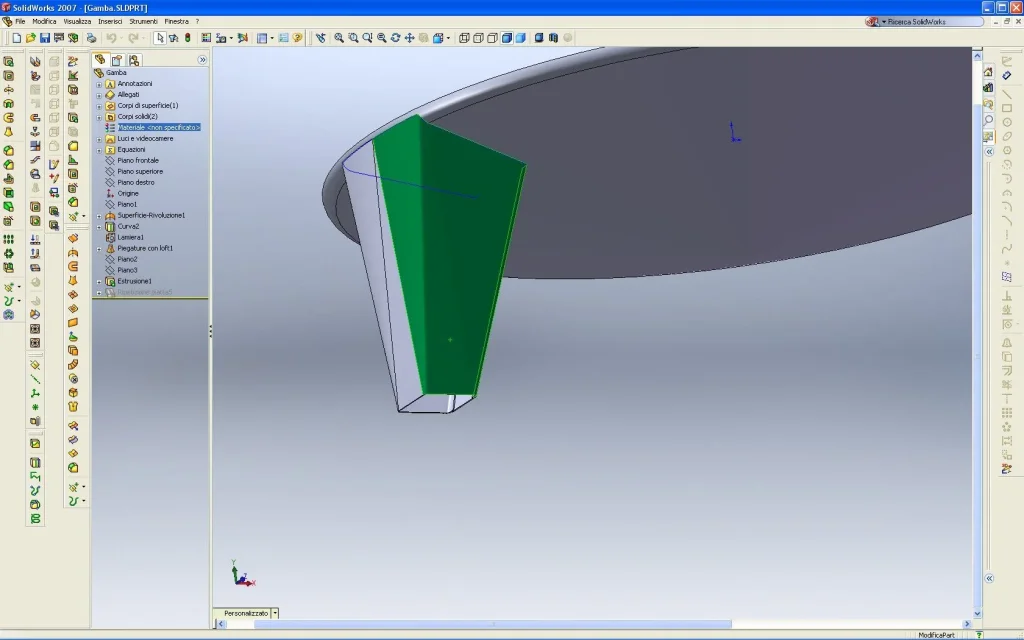Click the New document icon
This screenshot has width=1024, height=640.
[17, 38]
